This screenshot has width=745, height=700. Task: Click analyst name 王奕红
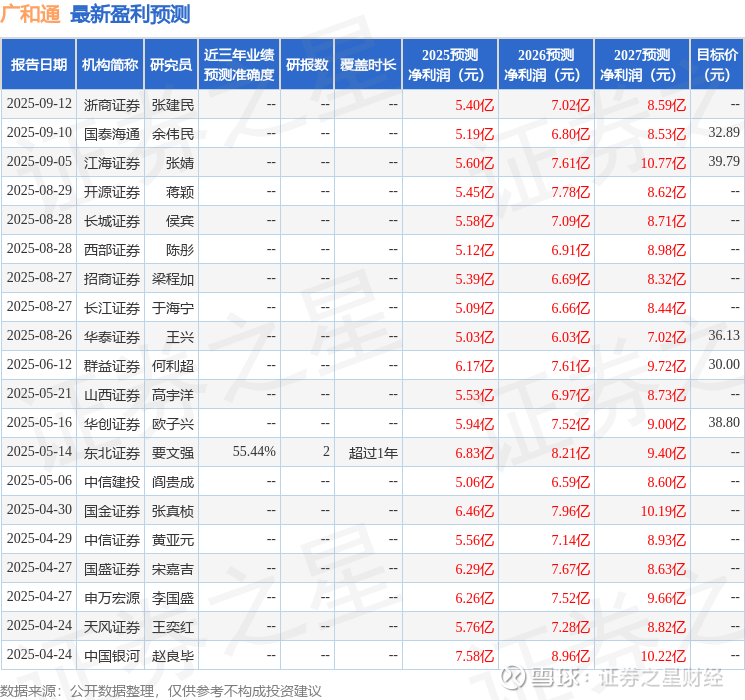pyautogui.click(x=173, y=627)
